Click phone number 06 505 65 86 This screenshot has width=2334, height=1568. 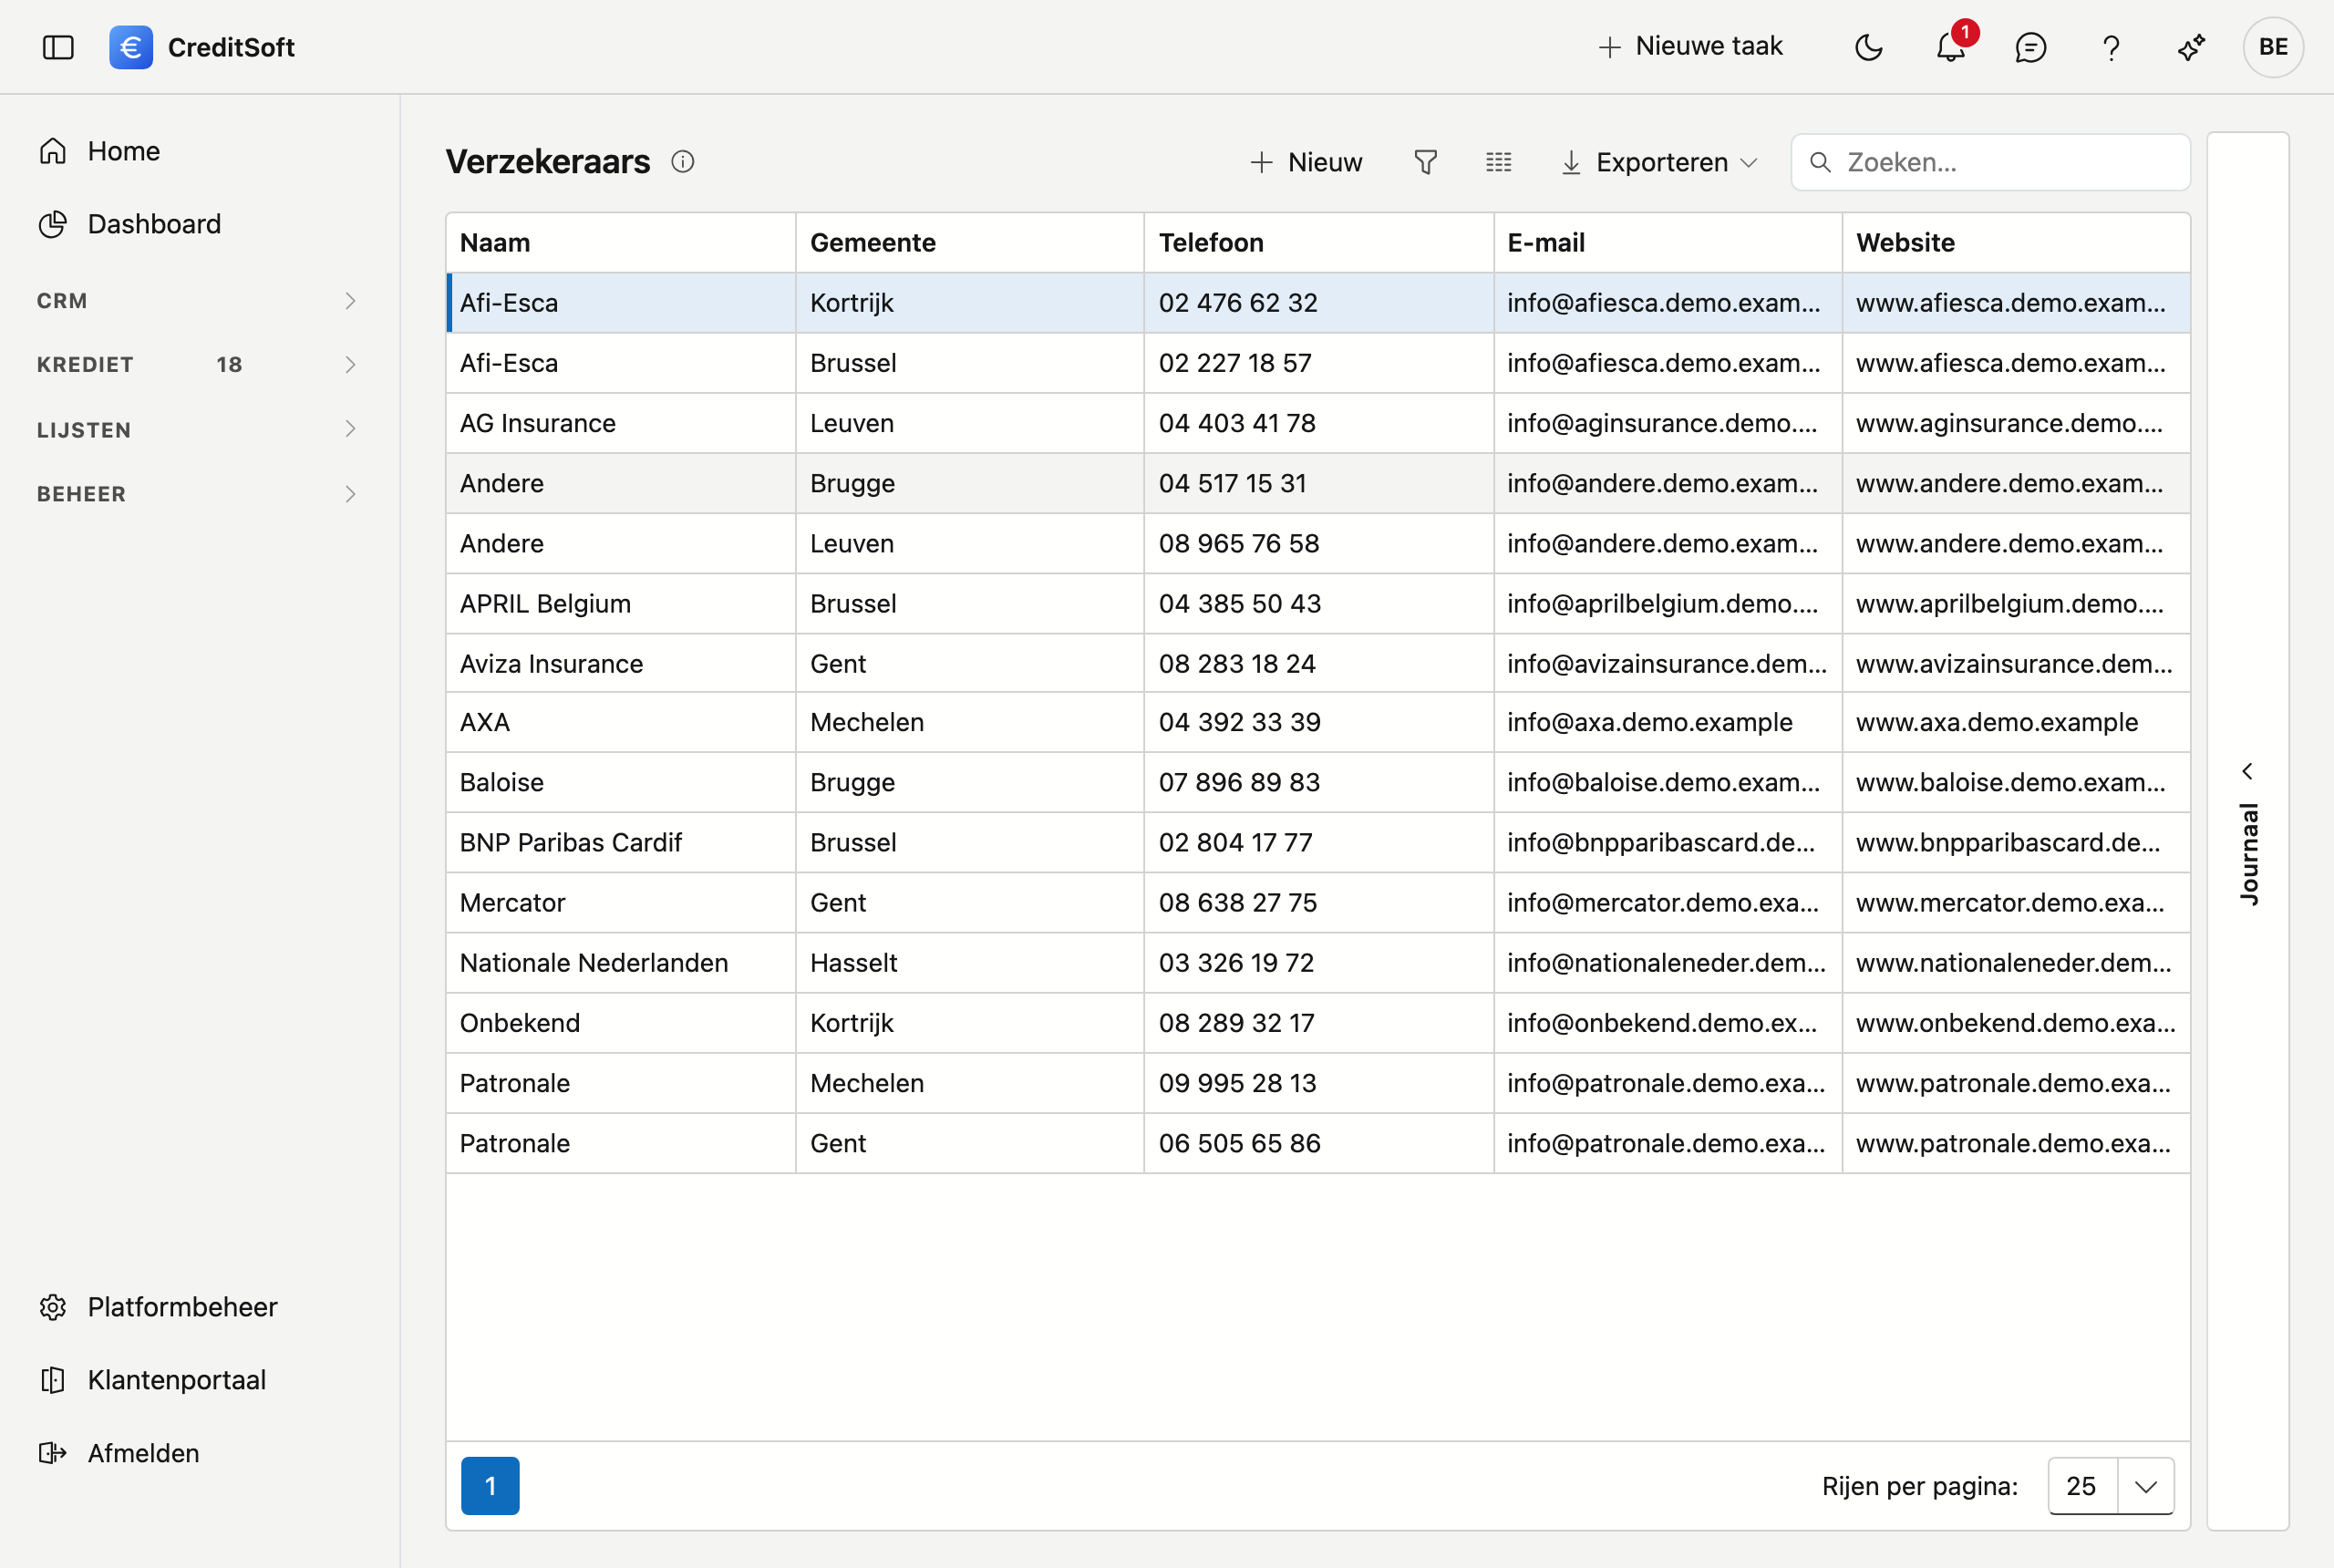click(1240, 1142)
